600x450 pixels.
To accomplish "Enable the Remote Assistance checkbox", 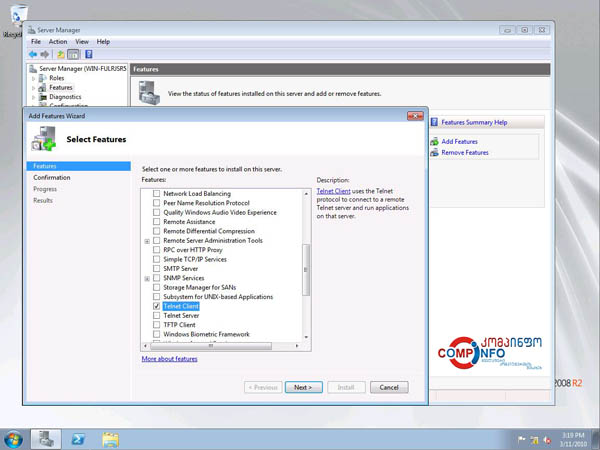I will click(x=157, y=222).
